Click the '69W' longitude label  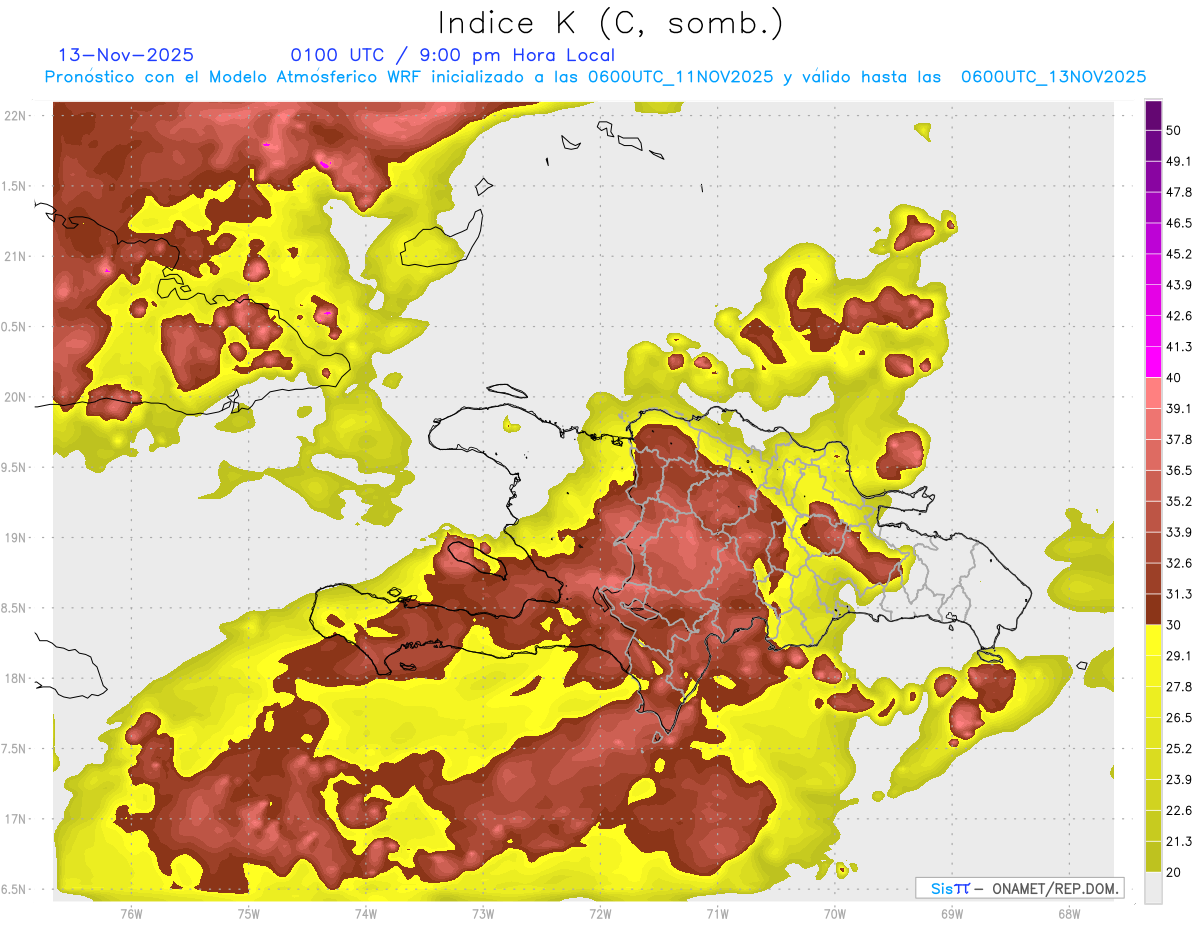(x=952, y=913)
